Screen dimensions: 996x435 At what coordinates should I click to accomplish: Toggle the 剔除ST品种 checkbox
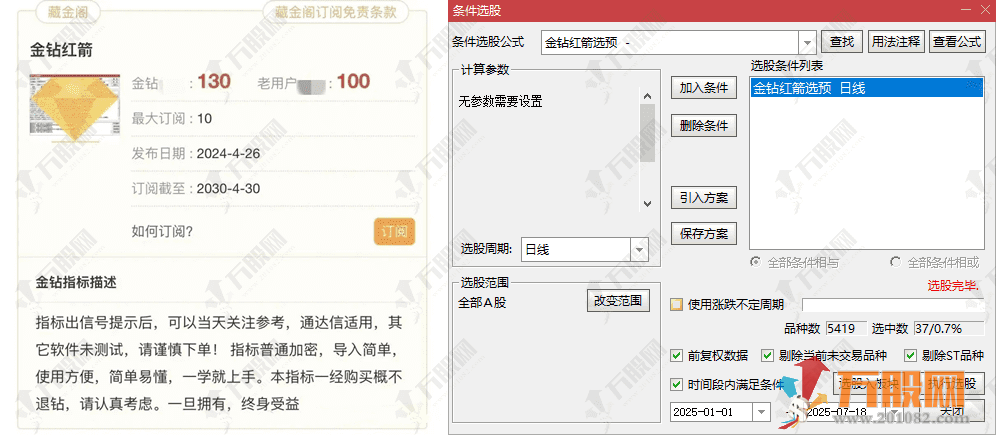(x=911, y=356)
